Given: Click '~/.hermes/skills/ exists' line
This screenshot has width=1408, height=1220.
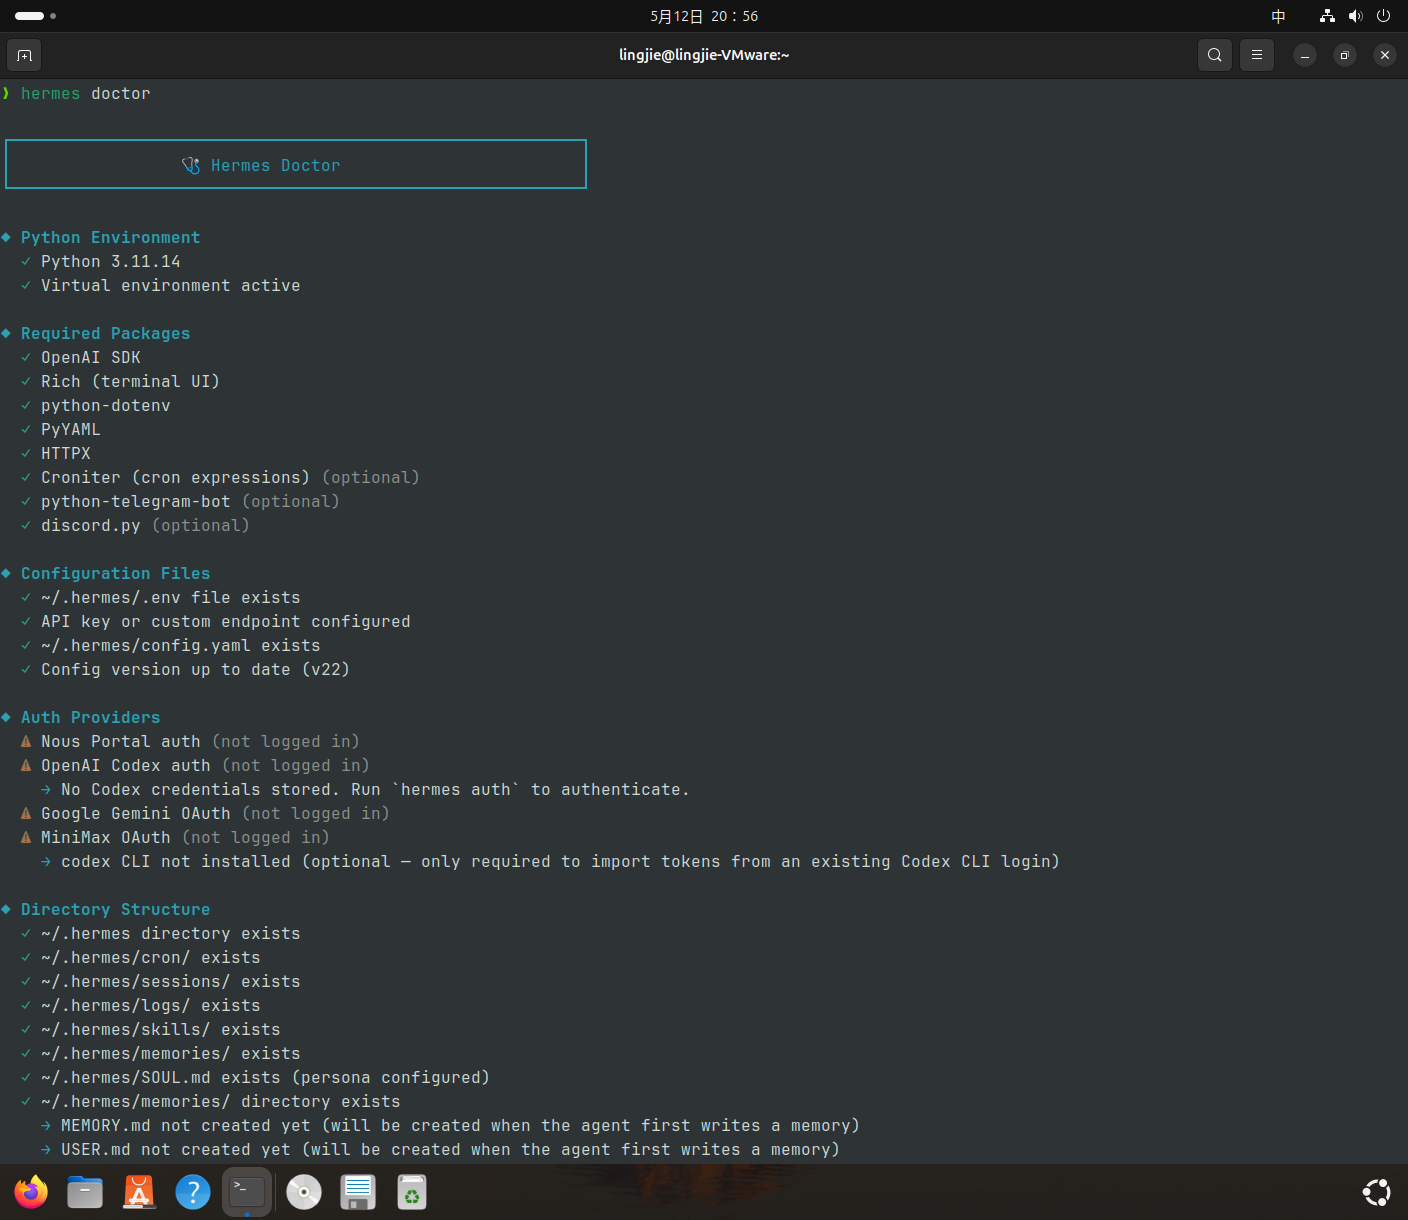Looking at the screenshot, I should [160, 1030].
